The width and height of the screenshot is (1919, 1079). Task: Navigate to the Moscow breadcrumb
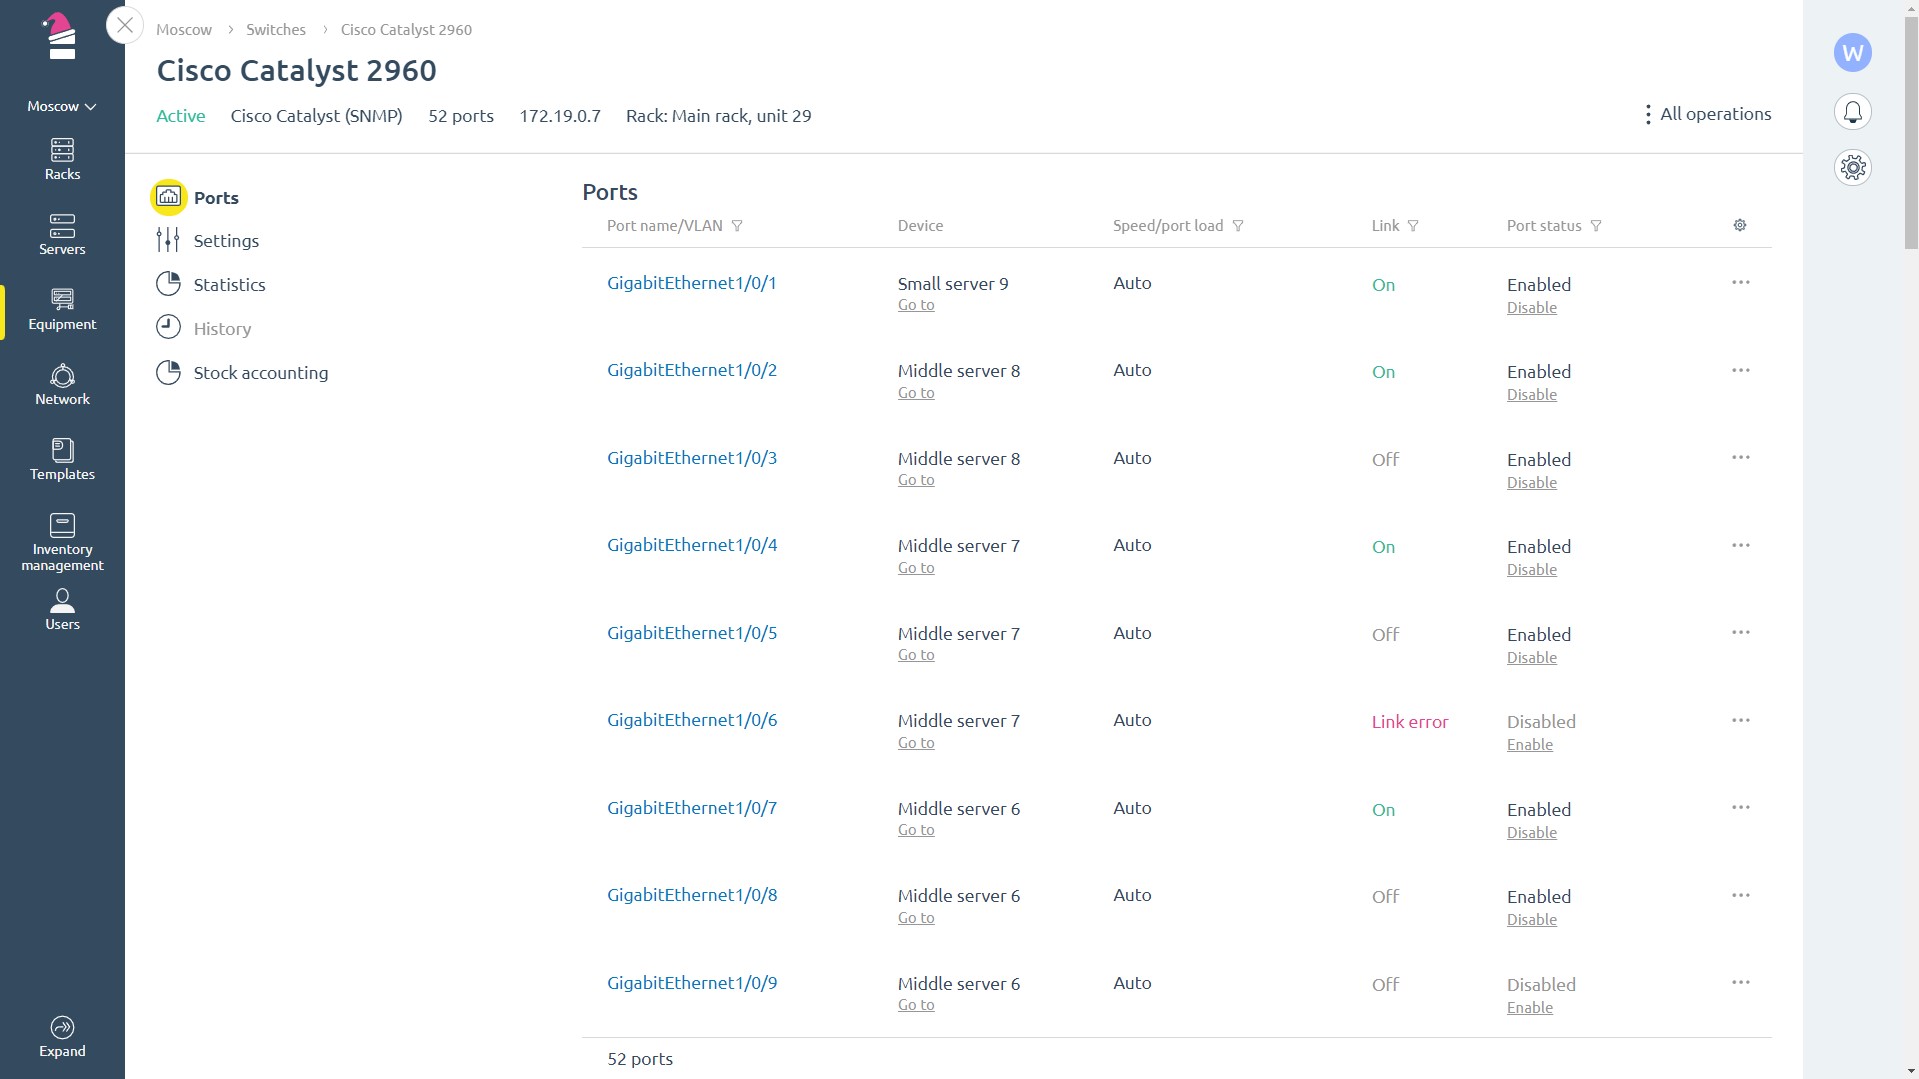183,30
